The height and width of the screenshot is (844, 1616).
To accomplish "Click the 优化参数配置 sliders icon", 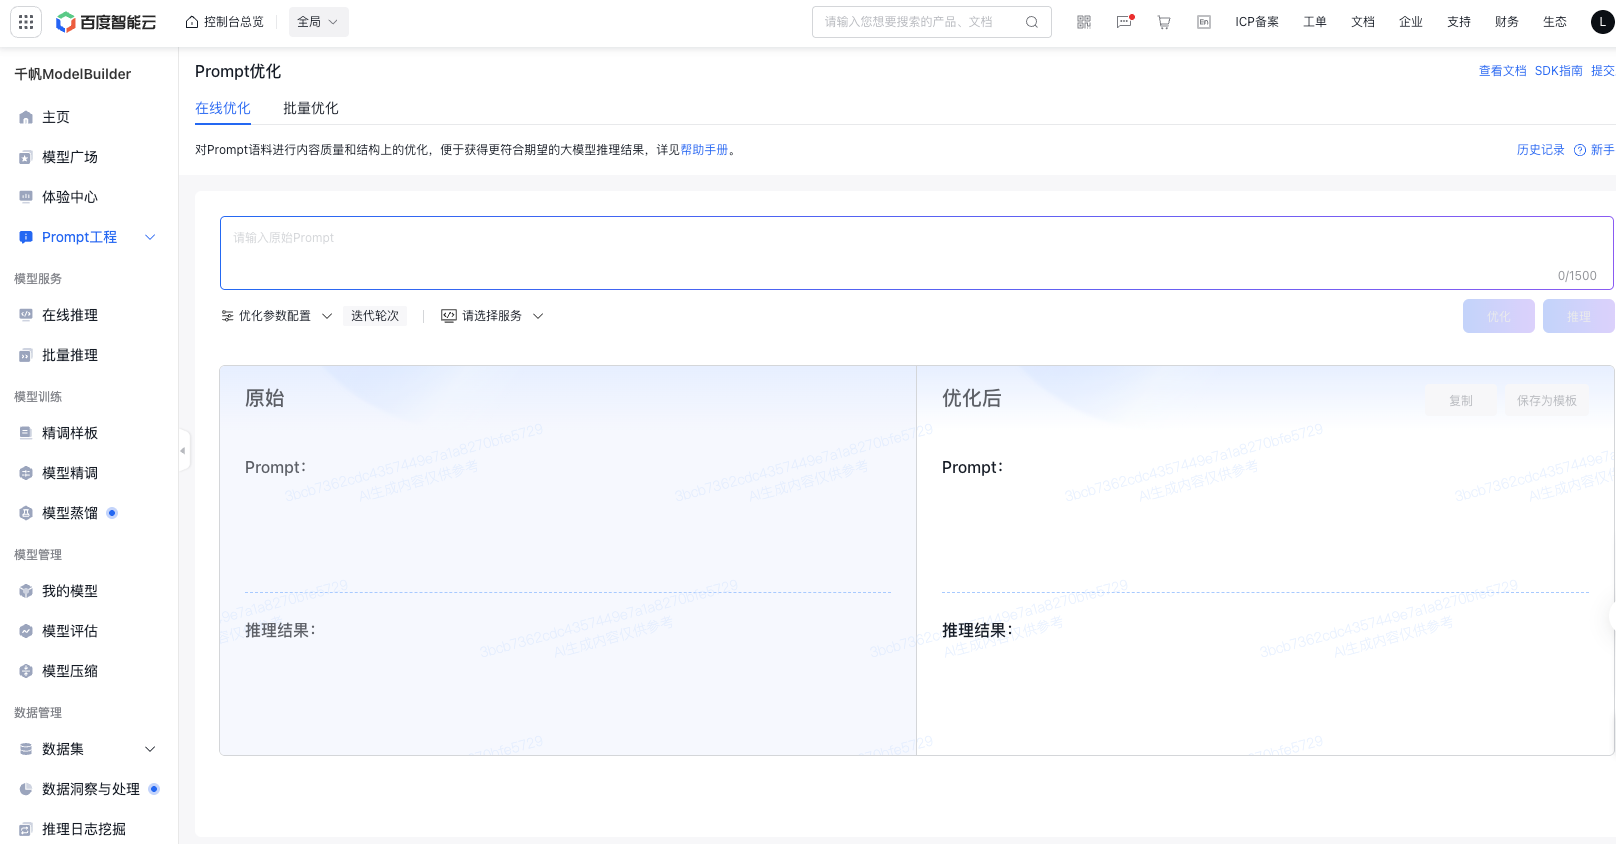I will (227, 316).
